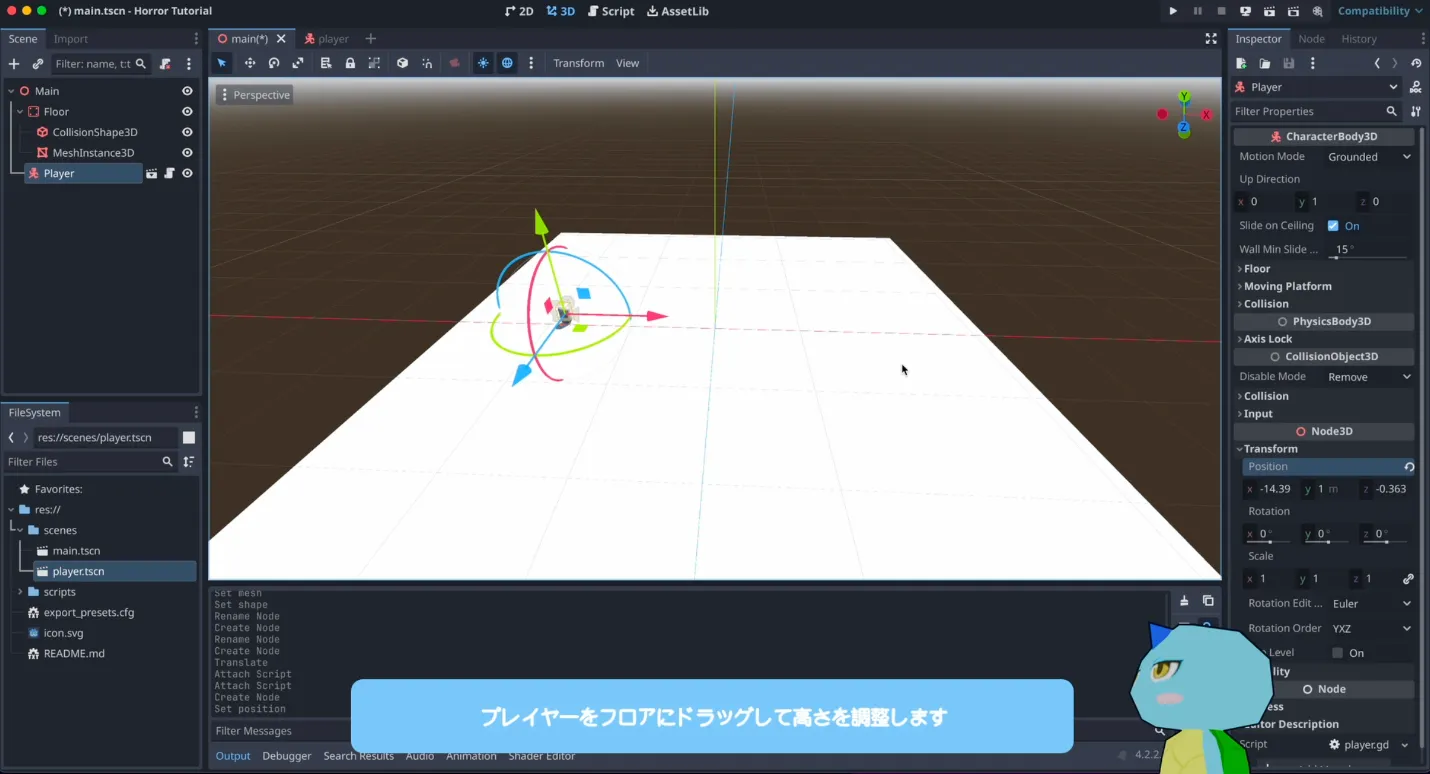
Task: Click the Transform menu in viewport toolbar
Action: pyautogui.click(x=578, y=63)
